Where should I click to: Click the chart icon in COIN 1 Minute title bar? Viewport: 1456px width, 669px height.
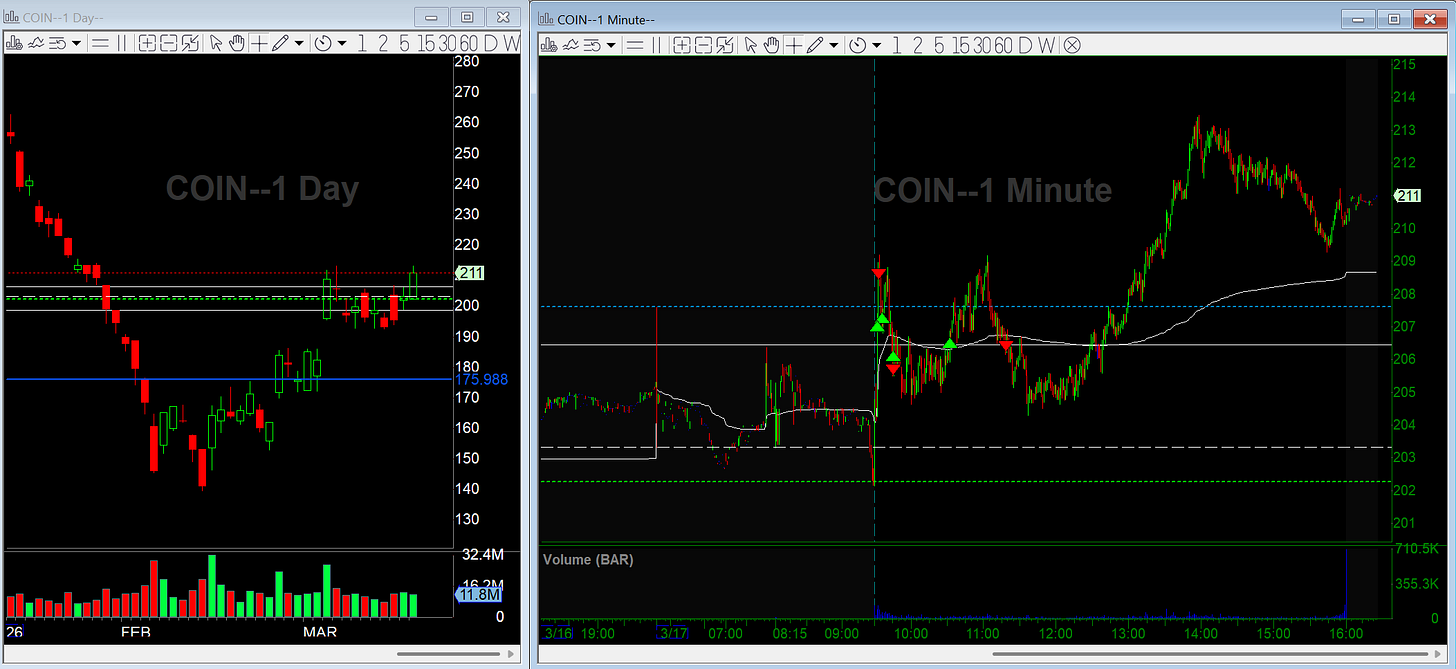pos(547,19)
